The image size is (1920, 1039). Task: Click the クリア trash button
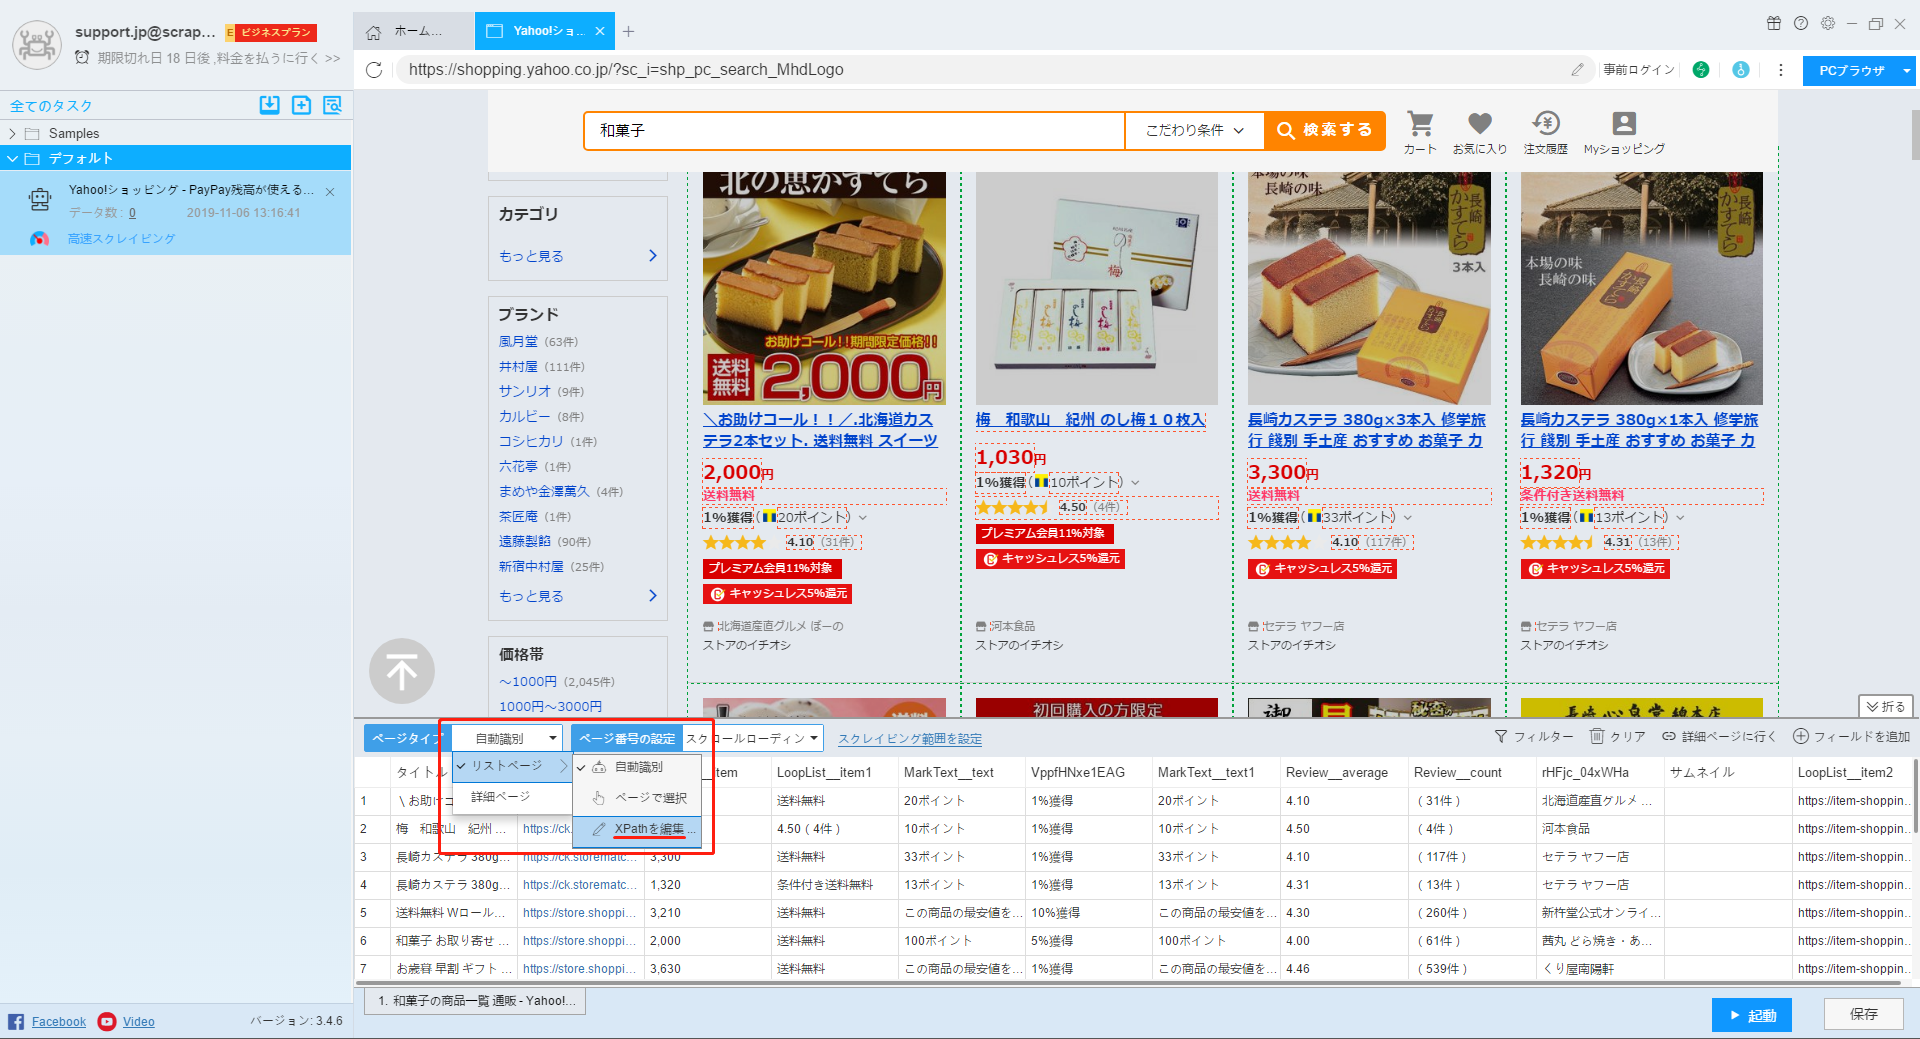(1618, 736)
